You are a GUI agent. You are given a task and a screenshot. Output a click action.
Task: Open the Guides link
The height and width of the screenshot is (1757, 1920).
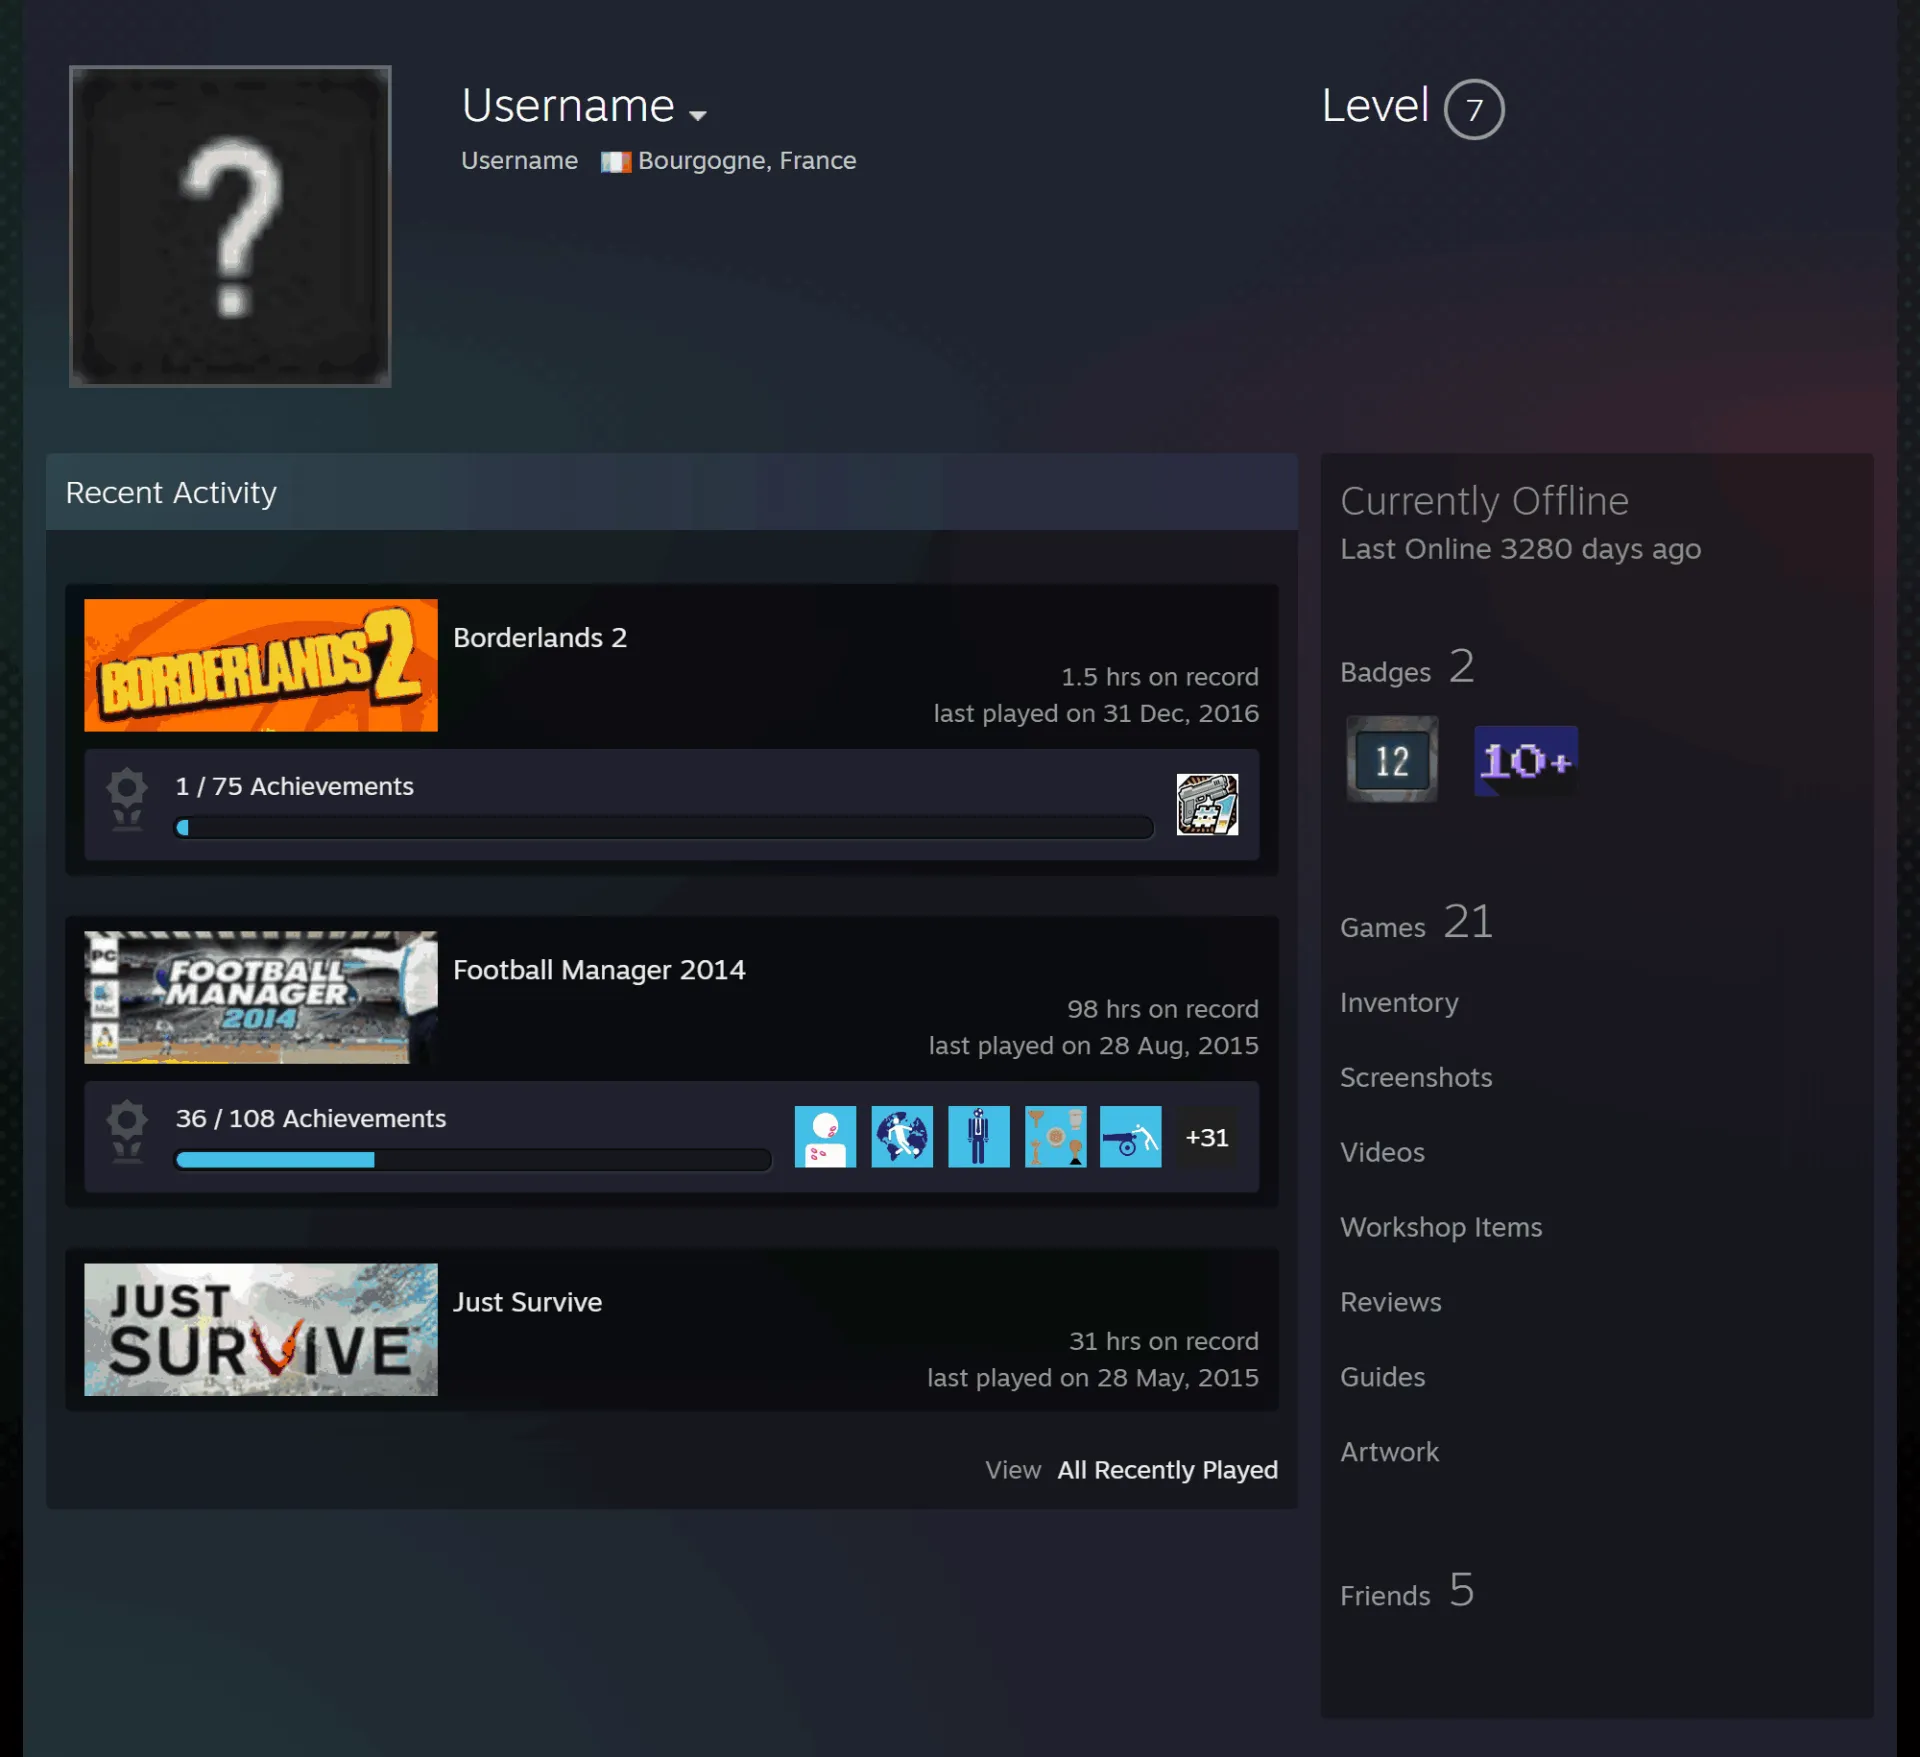[1383, 1377]
